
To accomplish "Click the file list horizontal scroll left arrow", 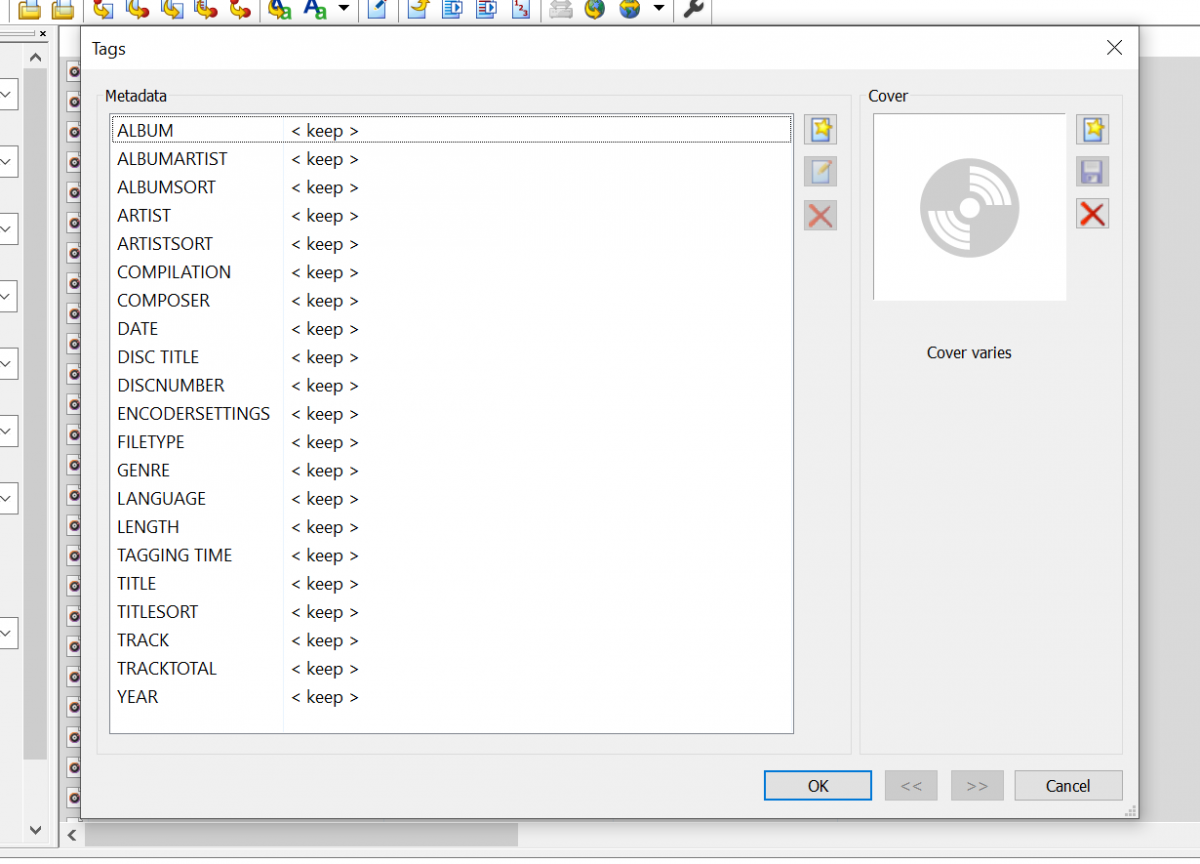I will [x=72, y=834].
